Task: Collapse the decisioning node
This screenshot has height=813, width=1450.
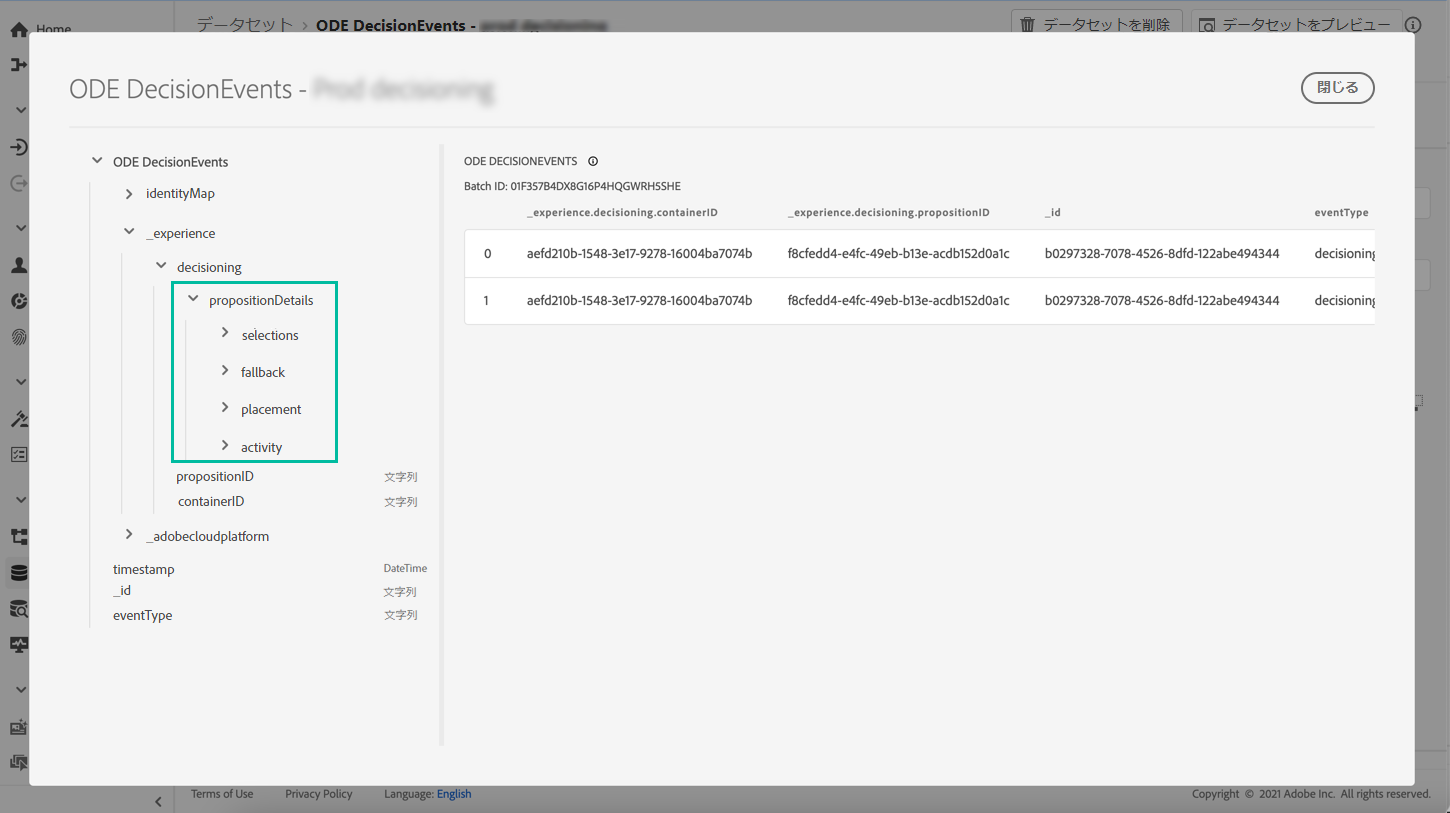Action: point(161,266)
